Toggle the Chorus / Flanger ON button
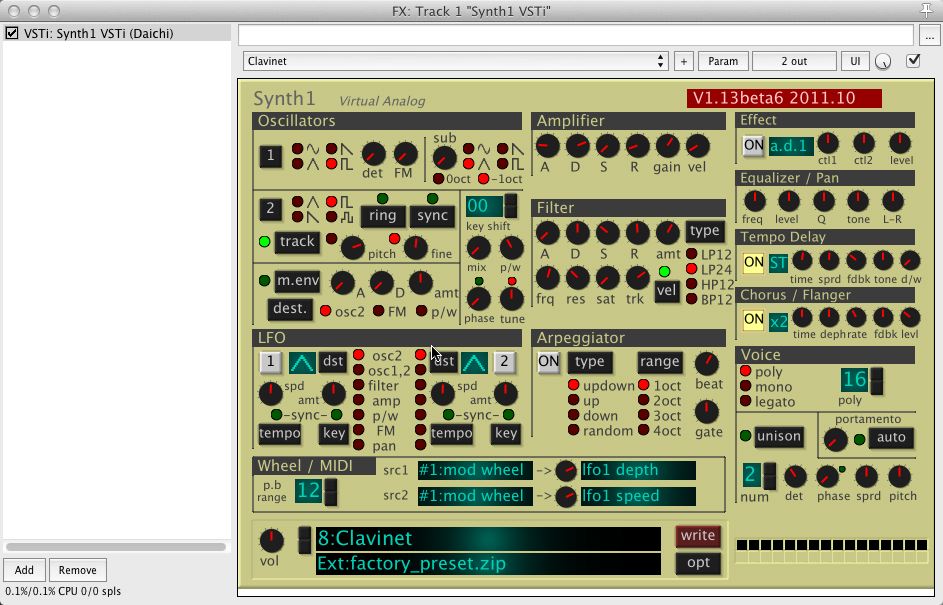The width and height of the screenshot is (943, 605). 754,319
